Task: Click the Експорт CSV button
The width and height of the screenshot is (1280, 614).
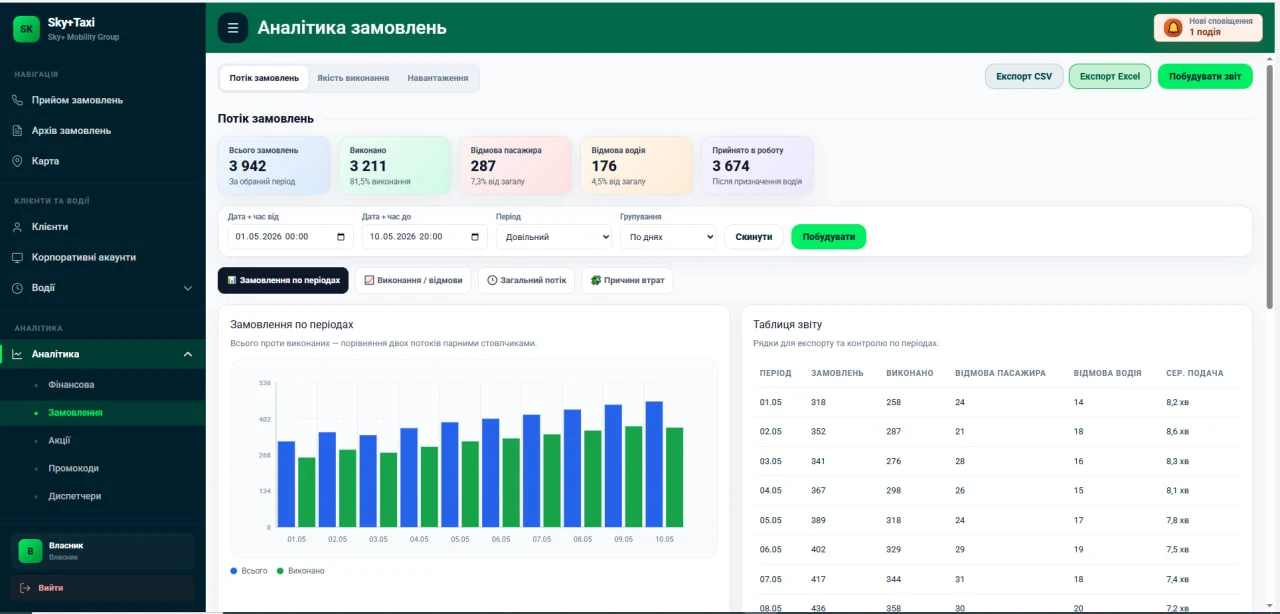Action: 1024,77
